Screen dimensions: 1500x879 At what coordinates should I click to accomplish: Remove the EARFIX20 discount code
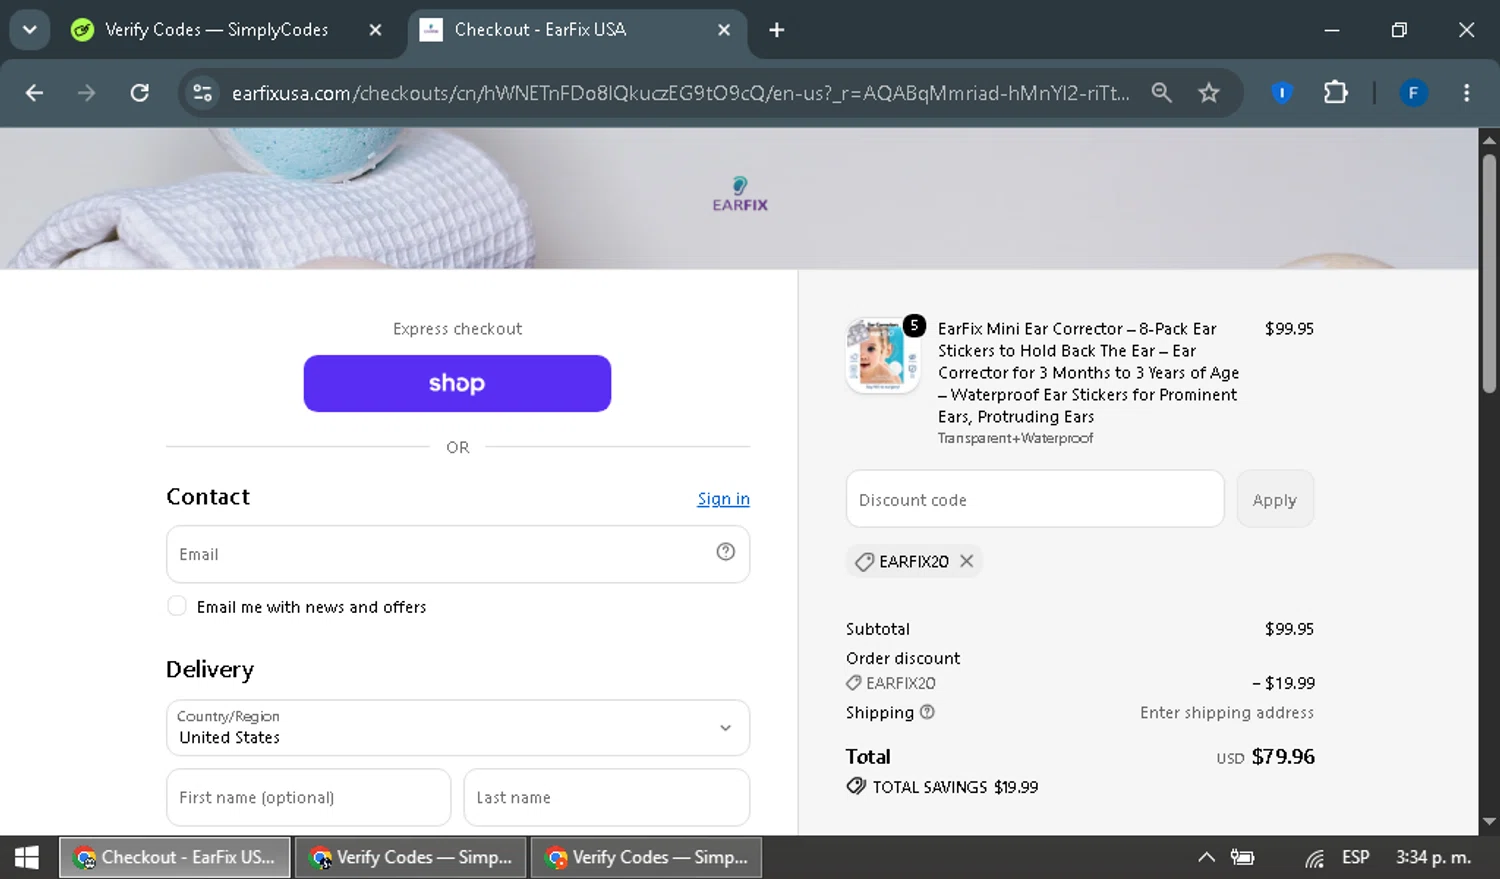tap(966, 561)
